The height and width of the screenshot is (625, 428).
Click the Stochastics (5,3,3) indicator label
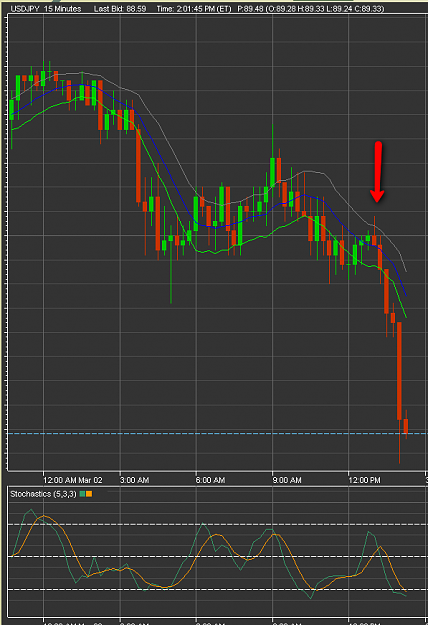(43, 494)
